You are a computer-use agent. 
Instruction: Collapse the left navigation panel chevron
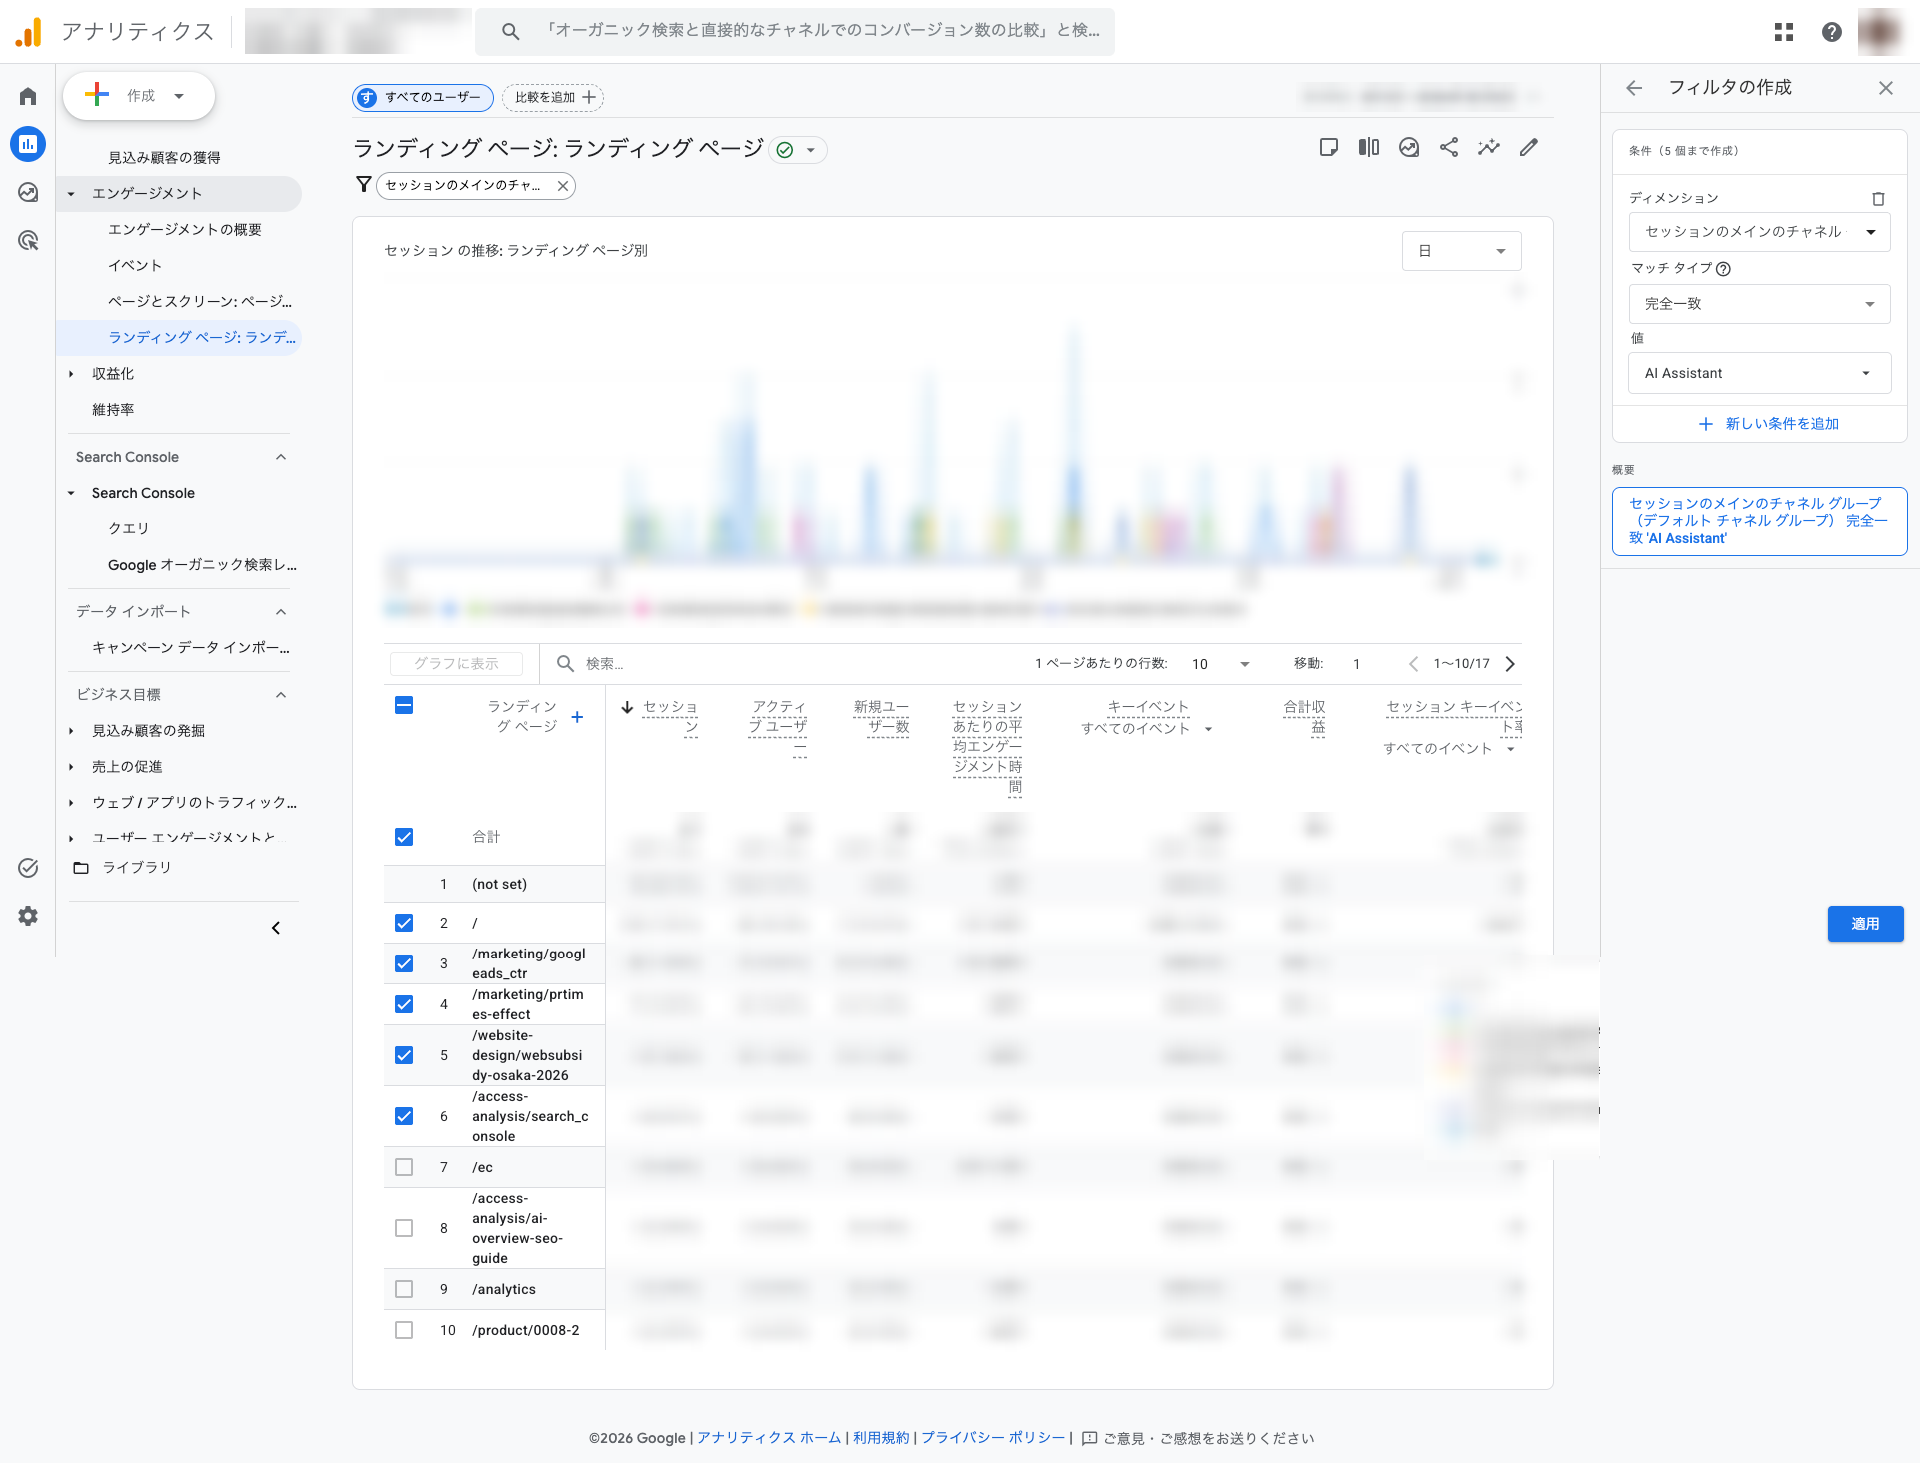click(x=276, y=928)
